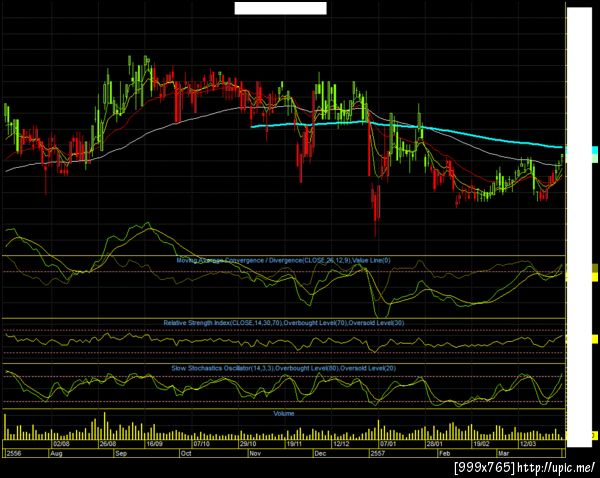Click the 26/08 date label
The image size is (600, 478).
pos(108,444)
